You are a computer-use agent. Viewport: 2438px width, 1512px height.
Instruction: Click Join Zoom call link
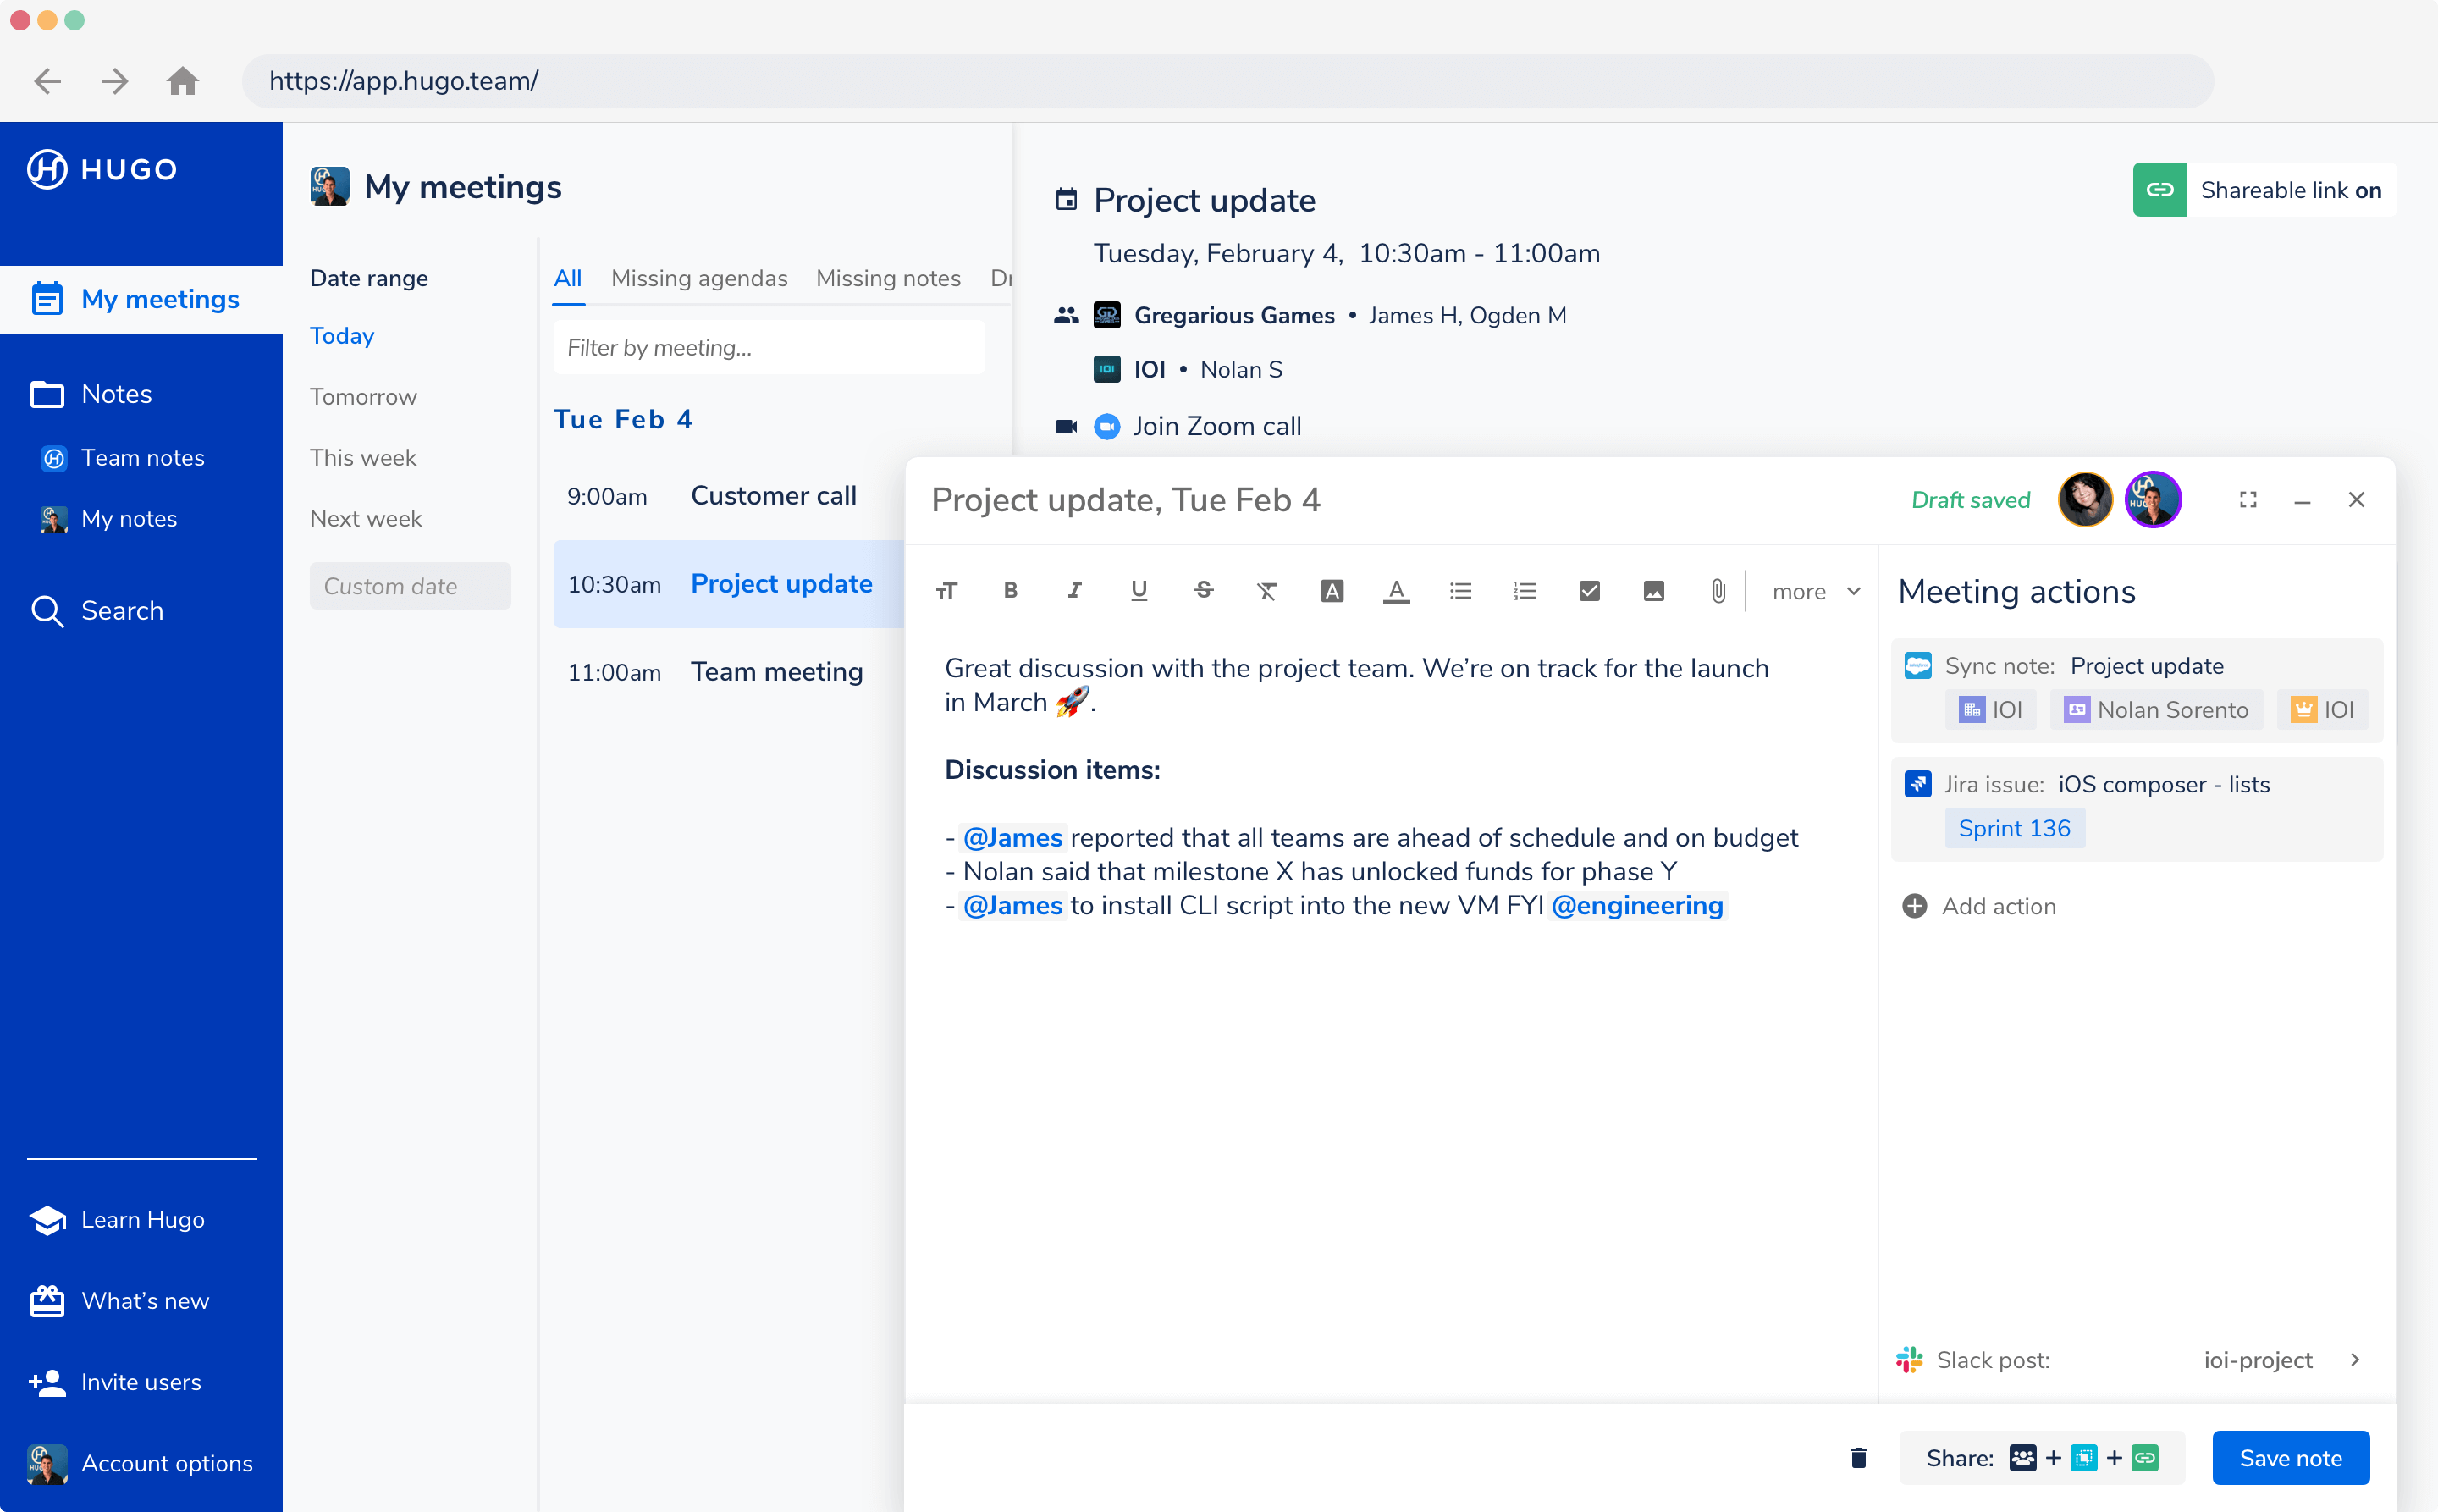1216,427
